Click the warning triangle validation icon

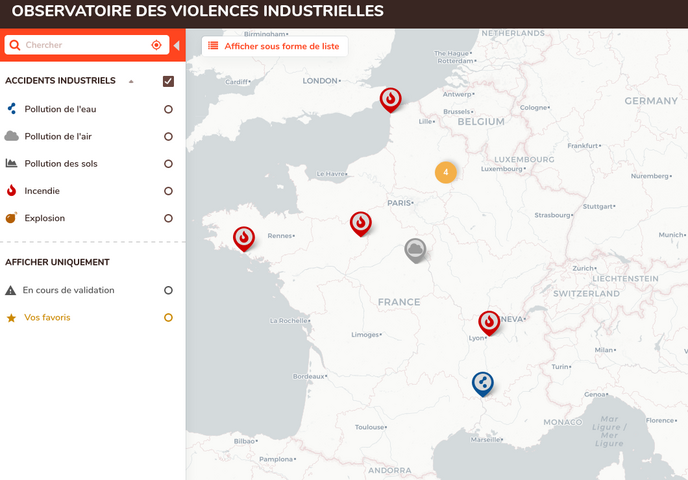tap(11, 290)
